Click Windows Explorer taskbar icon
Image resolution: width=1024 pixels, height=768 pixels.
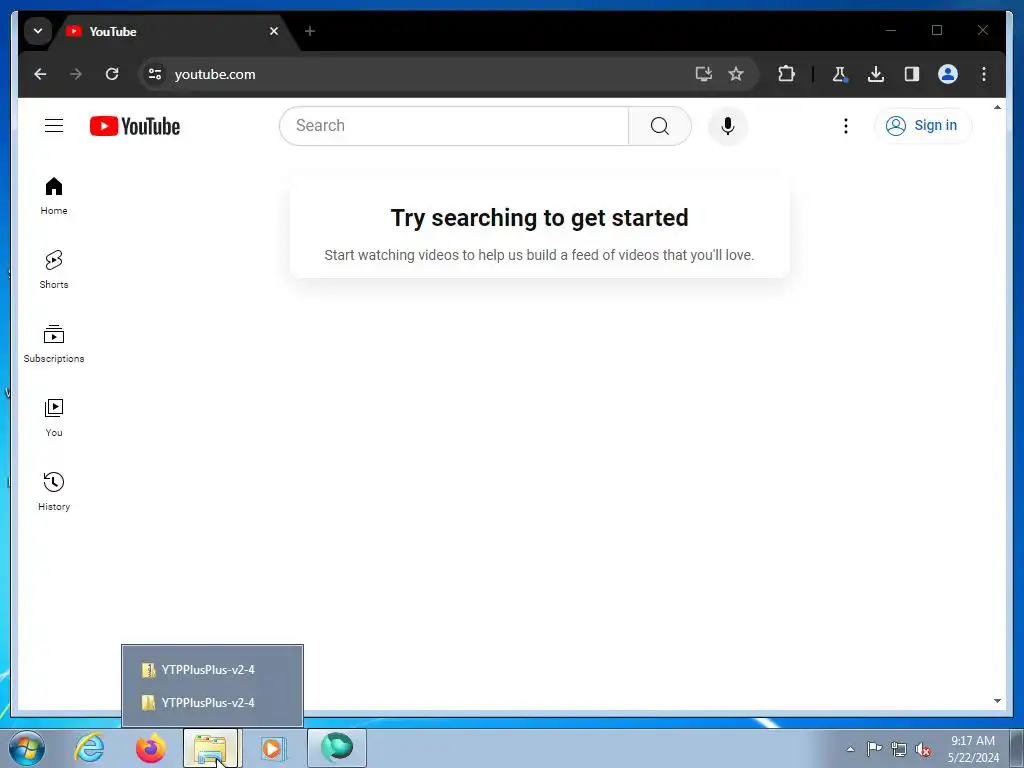tap(212, 748)
